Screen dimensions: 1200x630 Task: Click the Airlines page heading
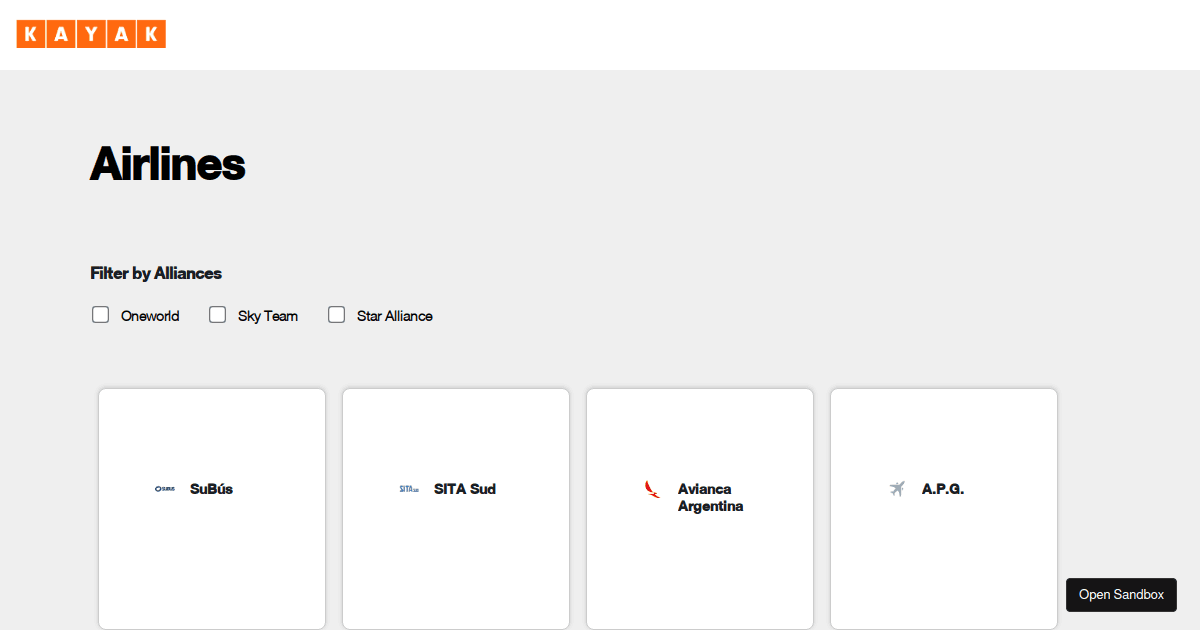168,163
